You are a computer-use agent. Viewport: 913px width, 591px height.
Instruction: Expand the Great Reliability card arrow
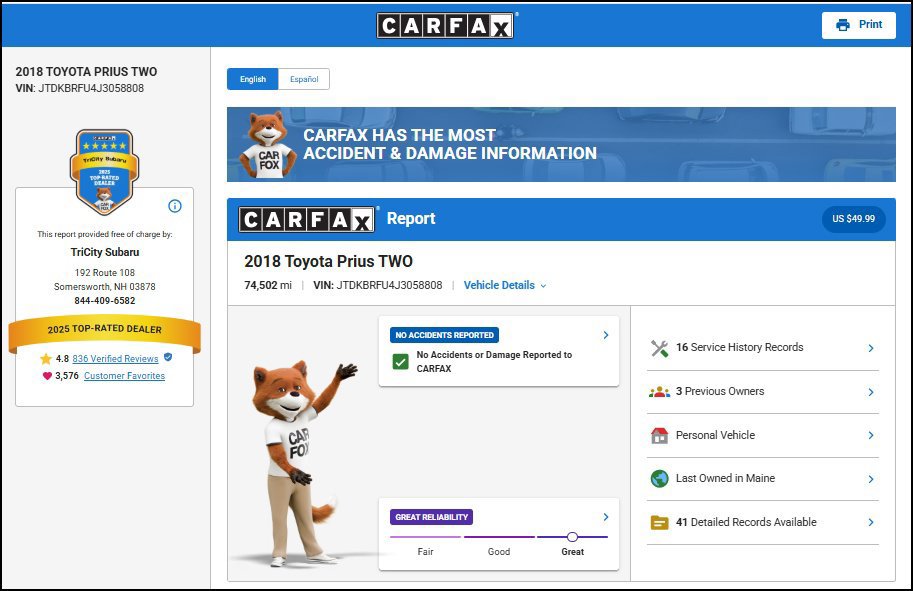click(606, 517)
